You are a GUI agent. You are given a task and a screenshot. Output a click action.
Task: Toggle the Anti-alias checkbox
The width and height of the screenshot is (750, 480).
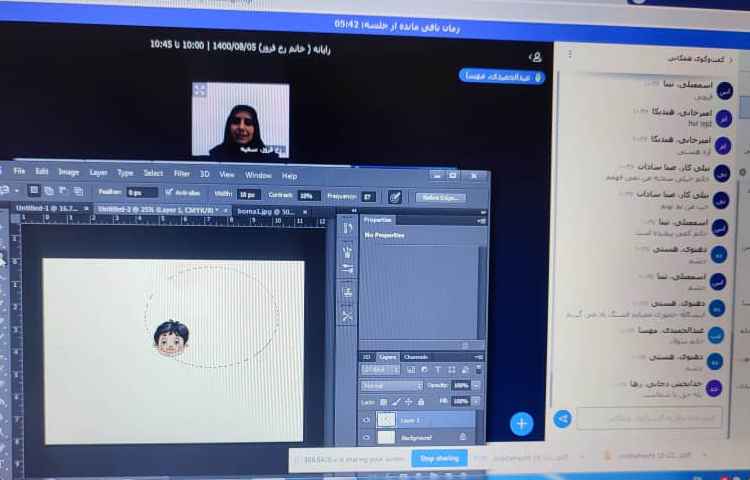(168, 192)
